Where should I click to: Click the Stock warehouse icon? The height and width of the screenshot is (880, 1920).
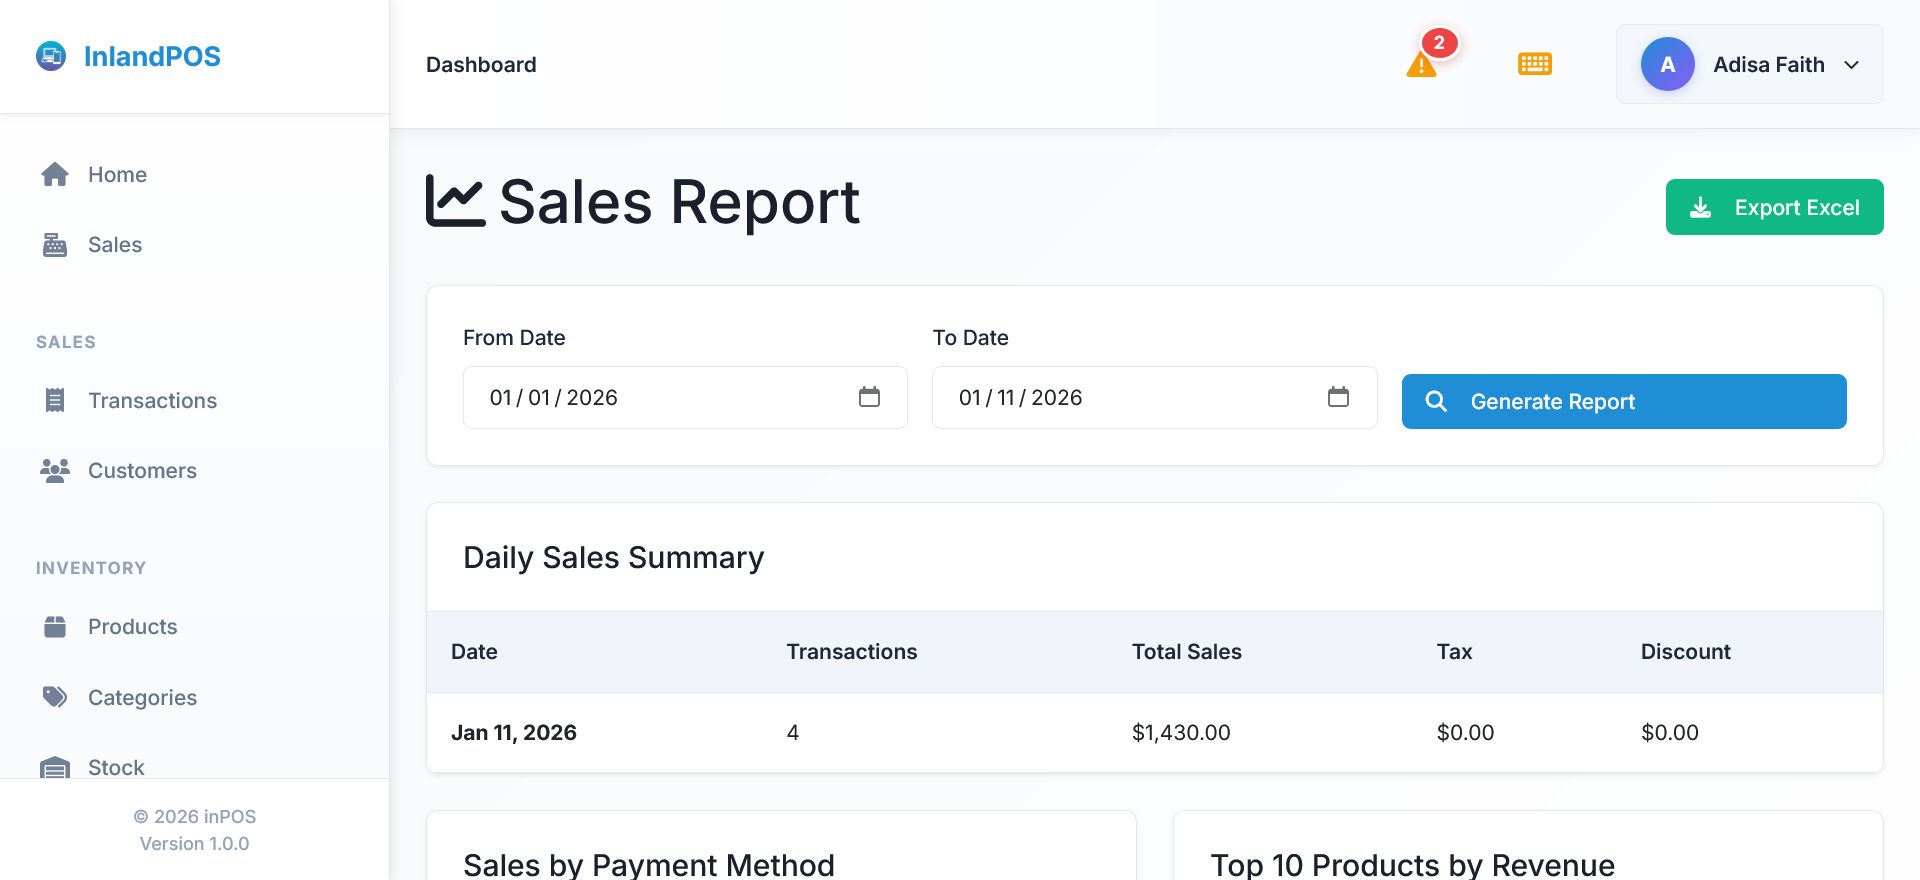click(x=55, y=767)
